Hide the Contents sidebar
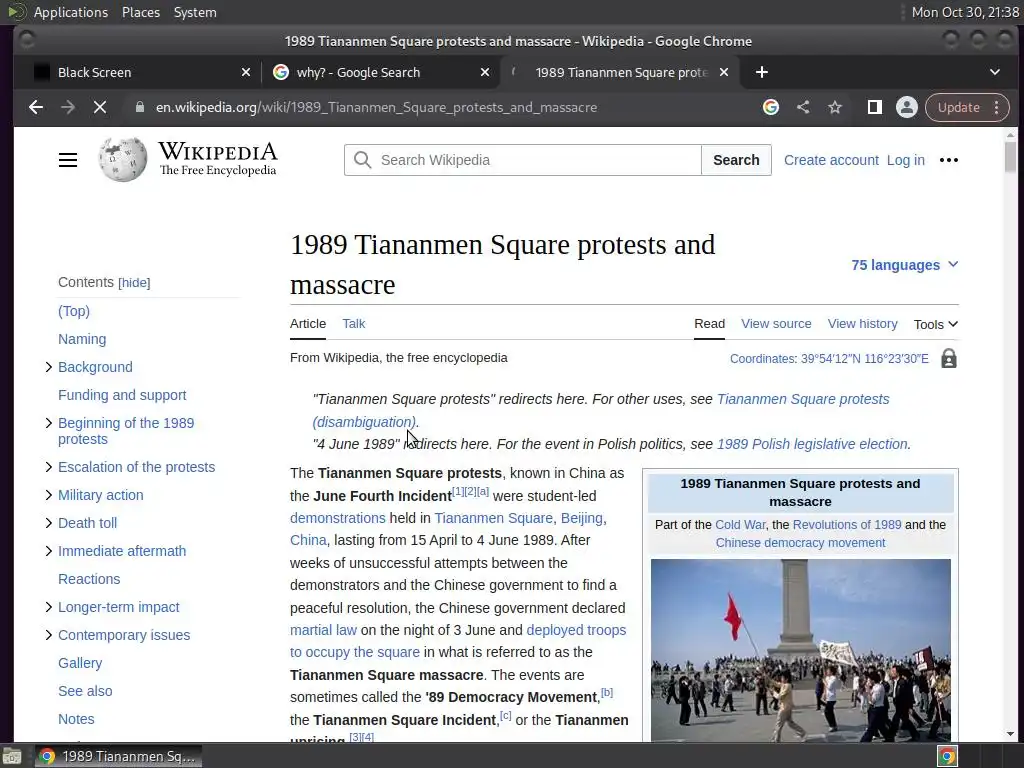The height and width of the screenshot is (768, 1024). [134, 283]
